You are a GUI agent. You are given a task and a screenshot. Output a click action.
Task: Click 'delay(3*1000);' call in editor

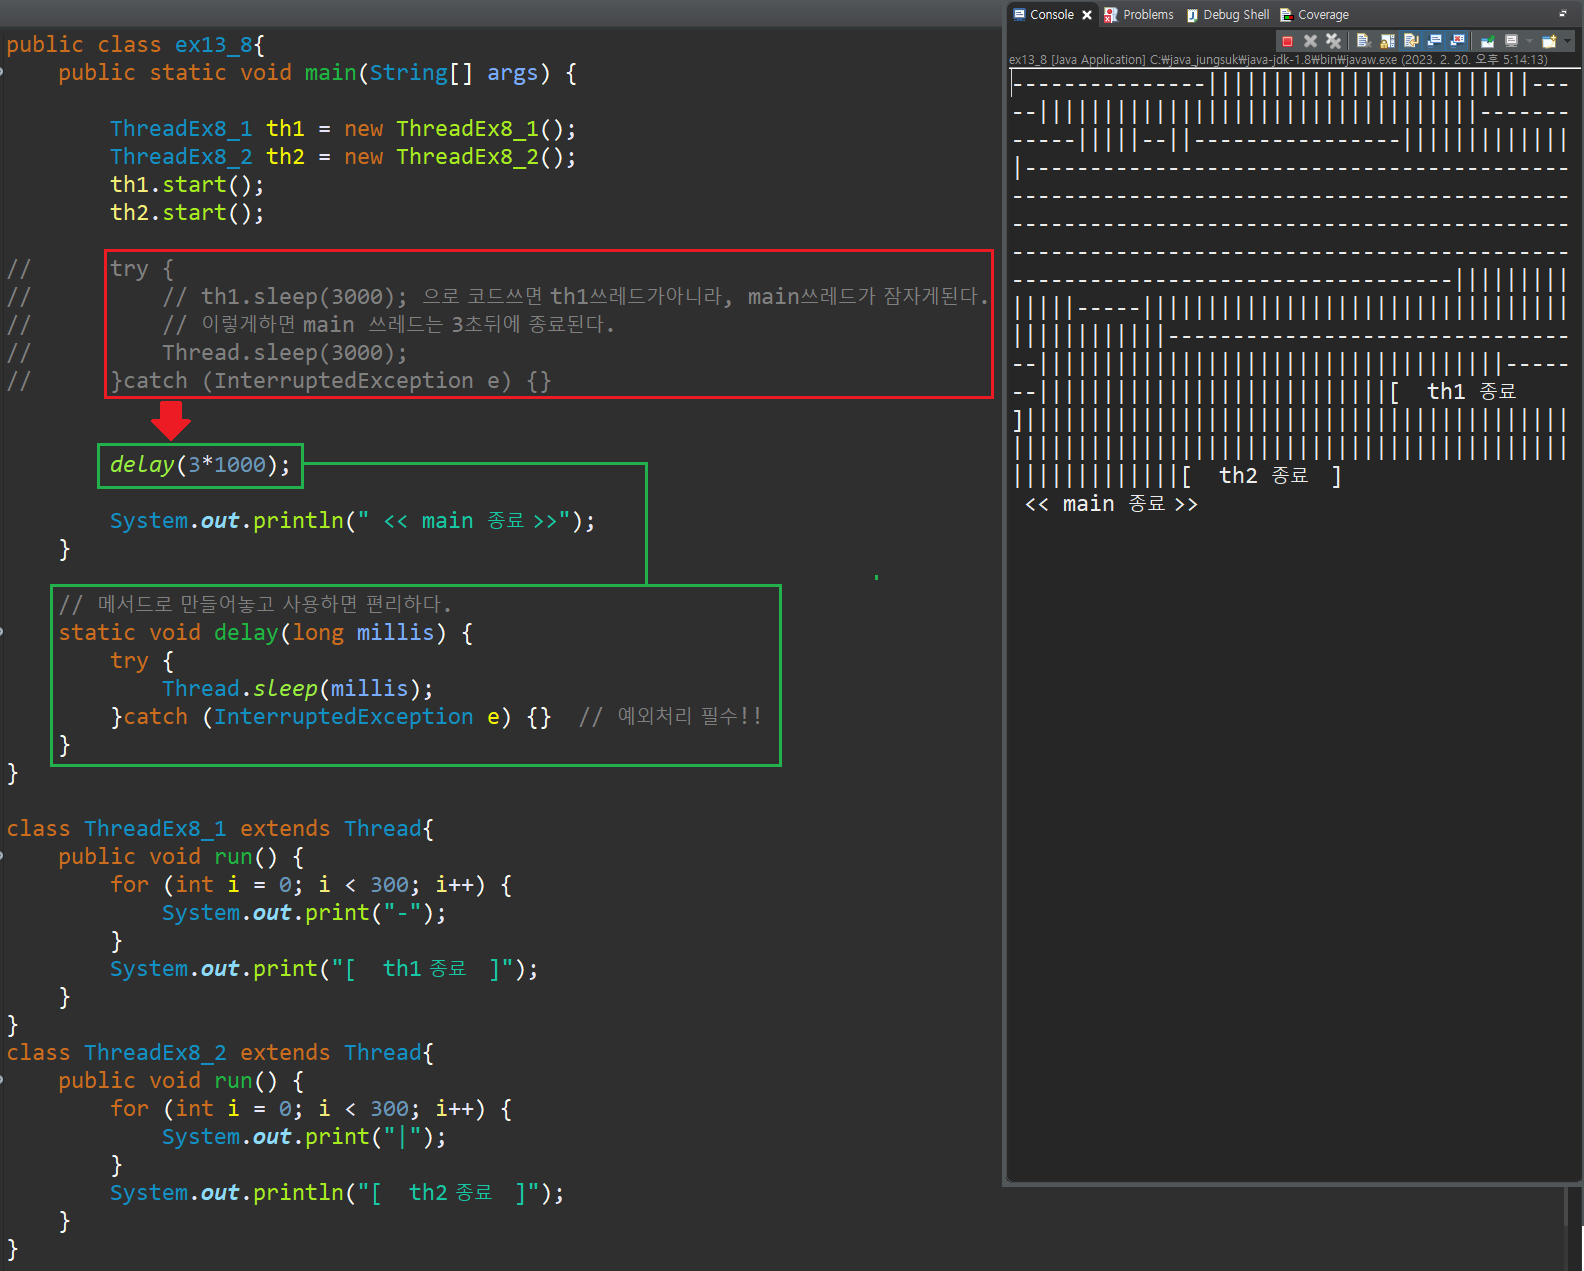(x=200, y=465)
